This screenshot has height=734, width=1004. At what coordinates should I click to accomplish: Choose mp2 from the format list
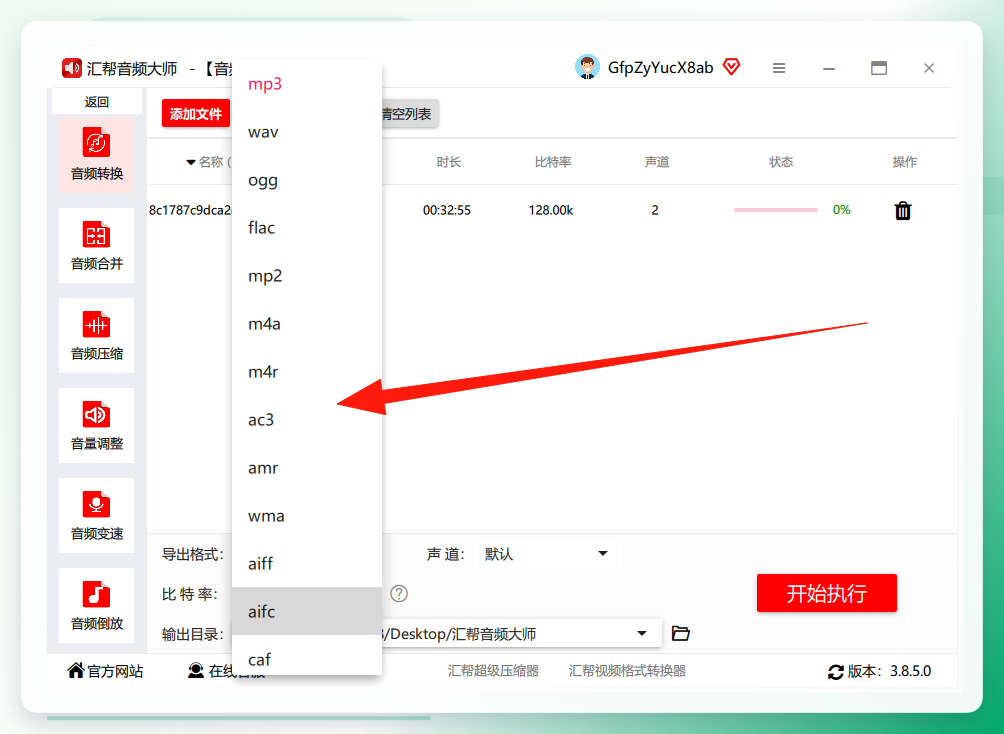coord(307,276)
